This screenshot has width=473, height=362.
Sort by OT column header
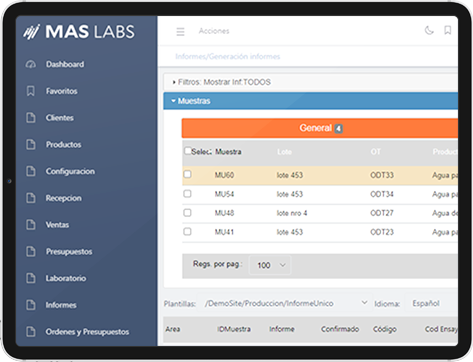click(x=375, y=152)
